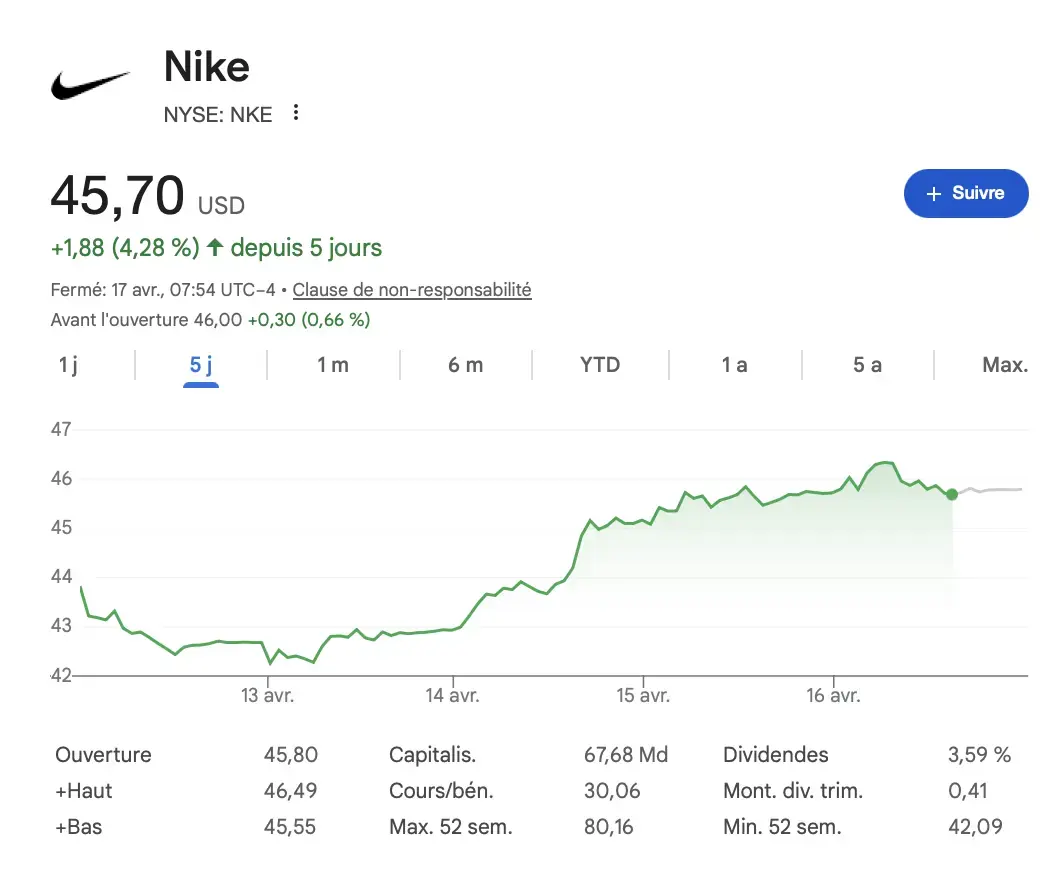
Task: Click the Suivre button to follow Nike stock
Action: (x=966, y=193)
